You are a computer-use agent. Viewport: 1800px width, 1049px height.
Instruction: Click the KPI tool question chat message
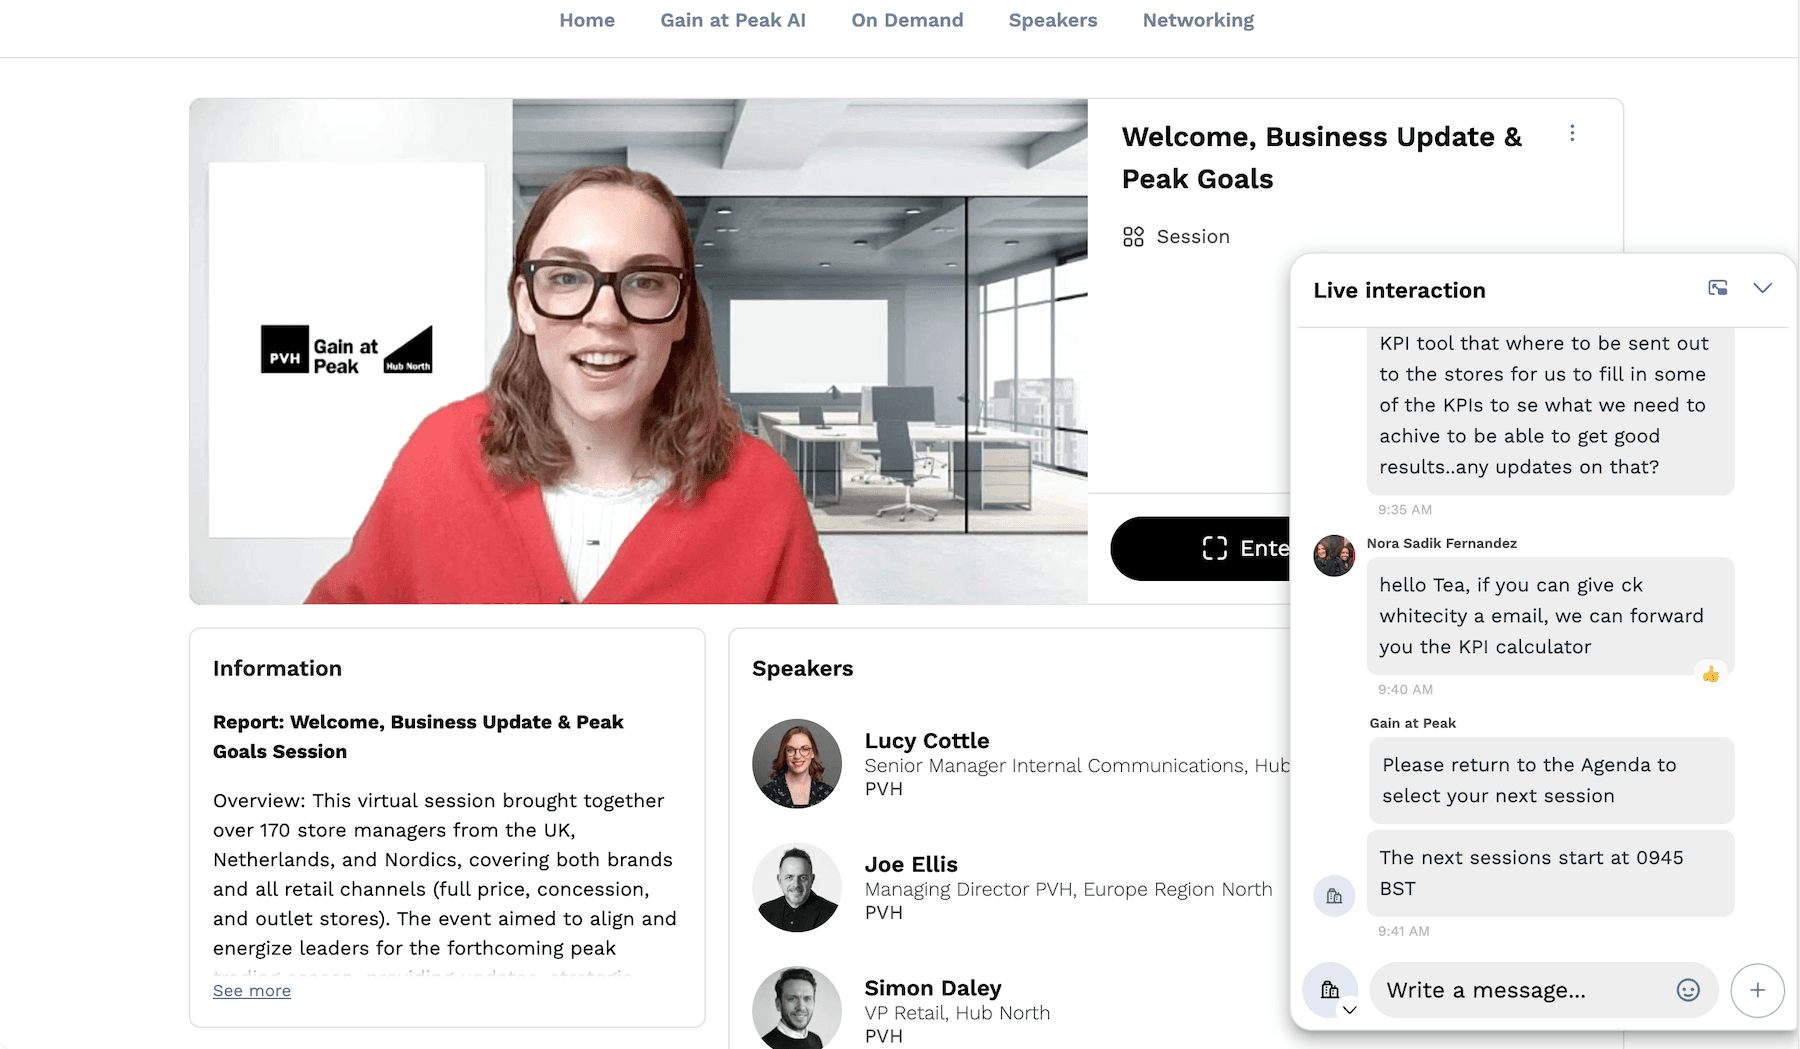[x=1550, y=411]
